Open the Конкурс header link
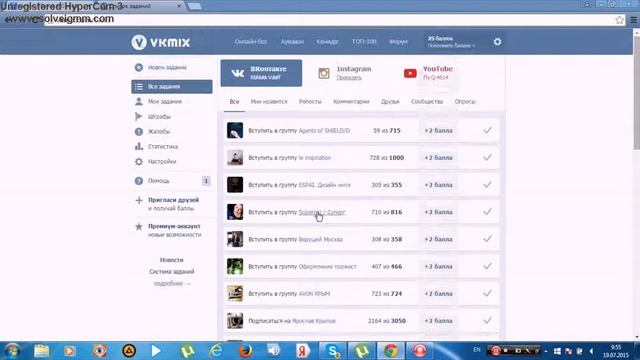 327,42
